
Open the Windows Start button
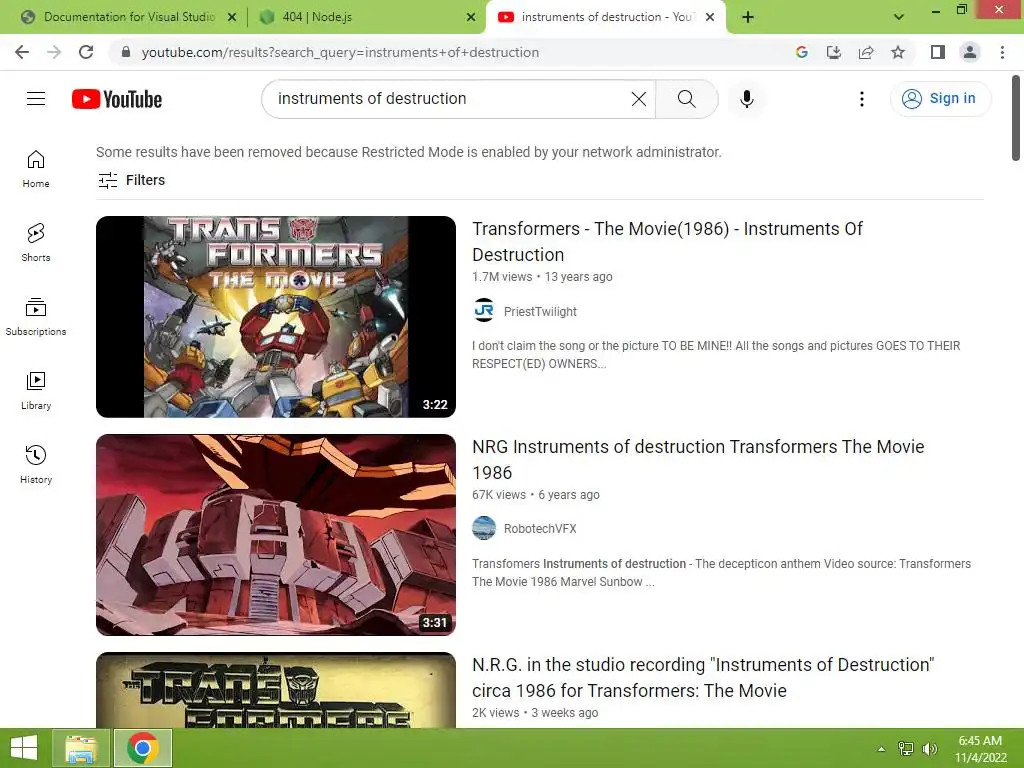point(24,748)
